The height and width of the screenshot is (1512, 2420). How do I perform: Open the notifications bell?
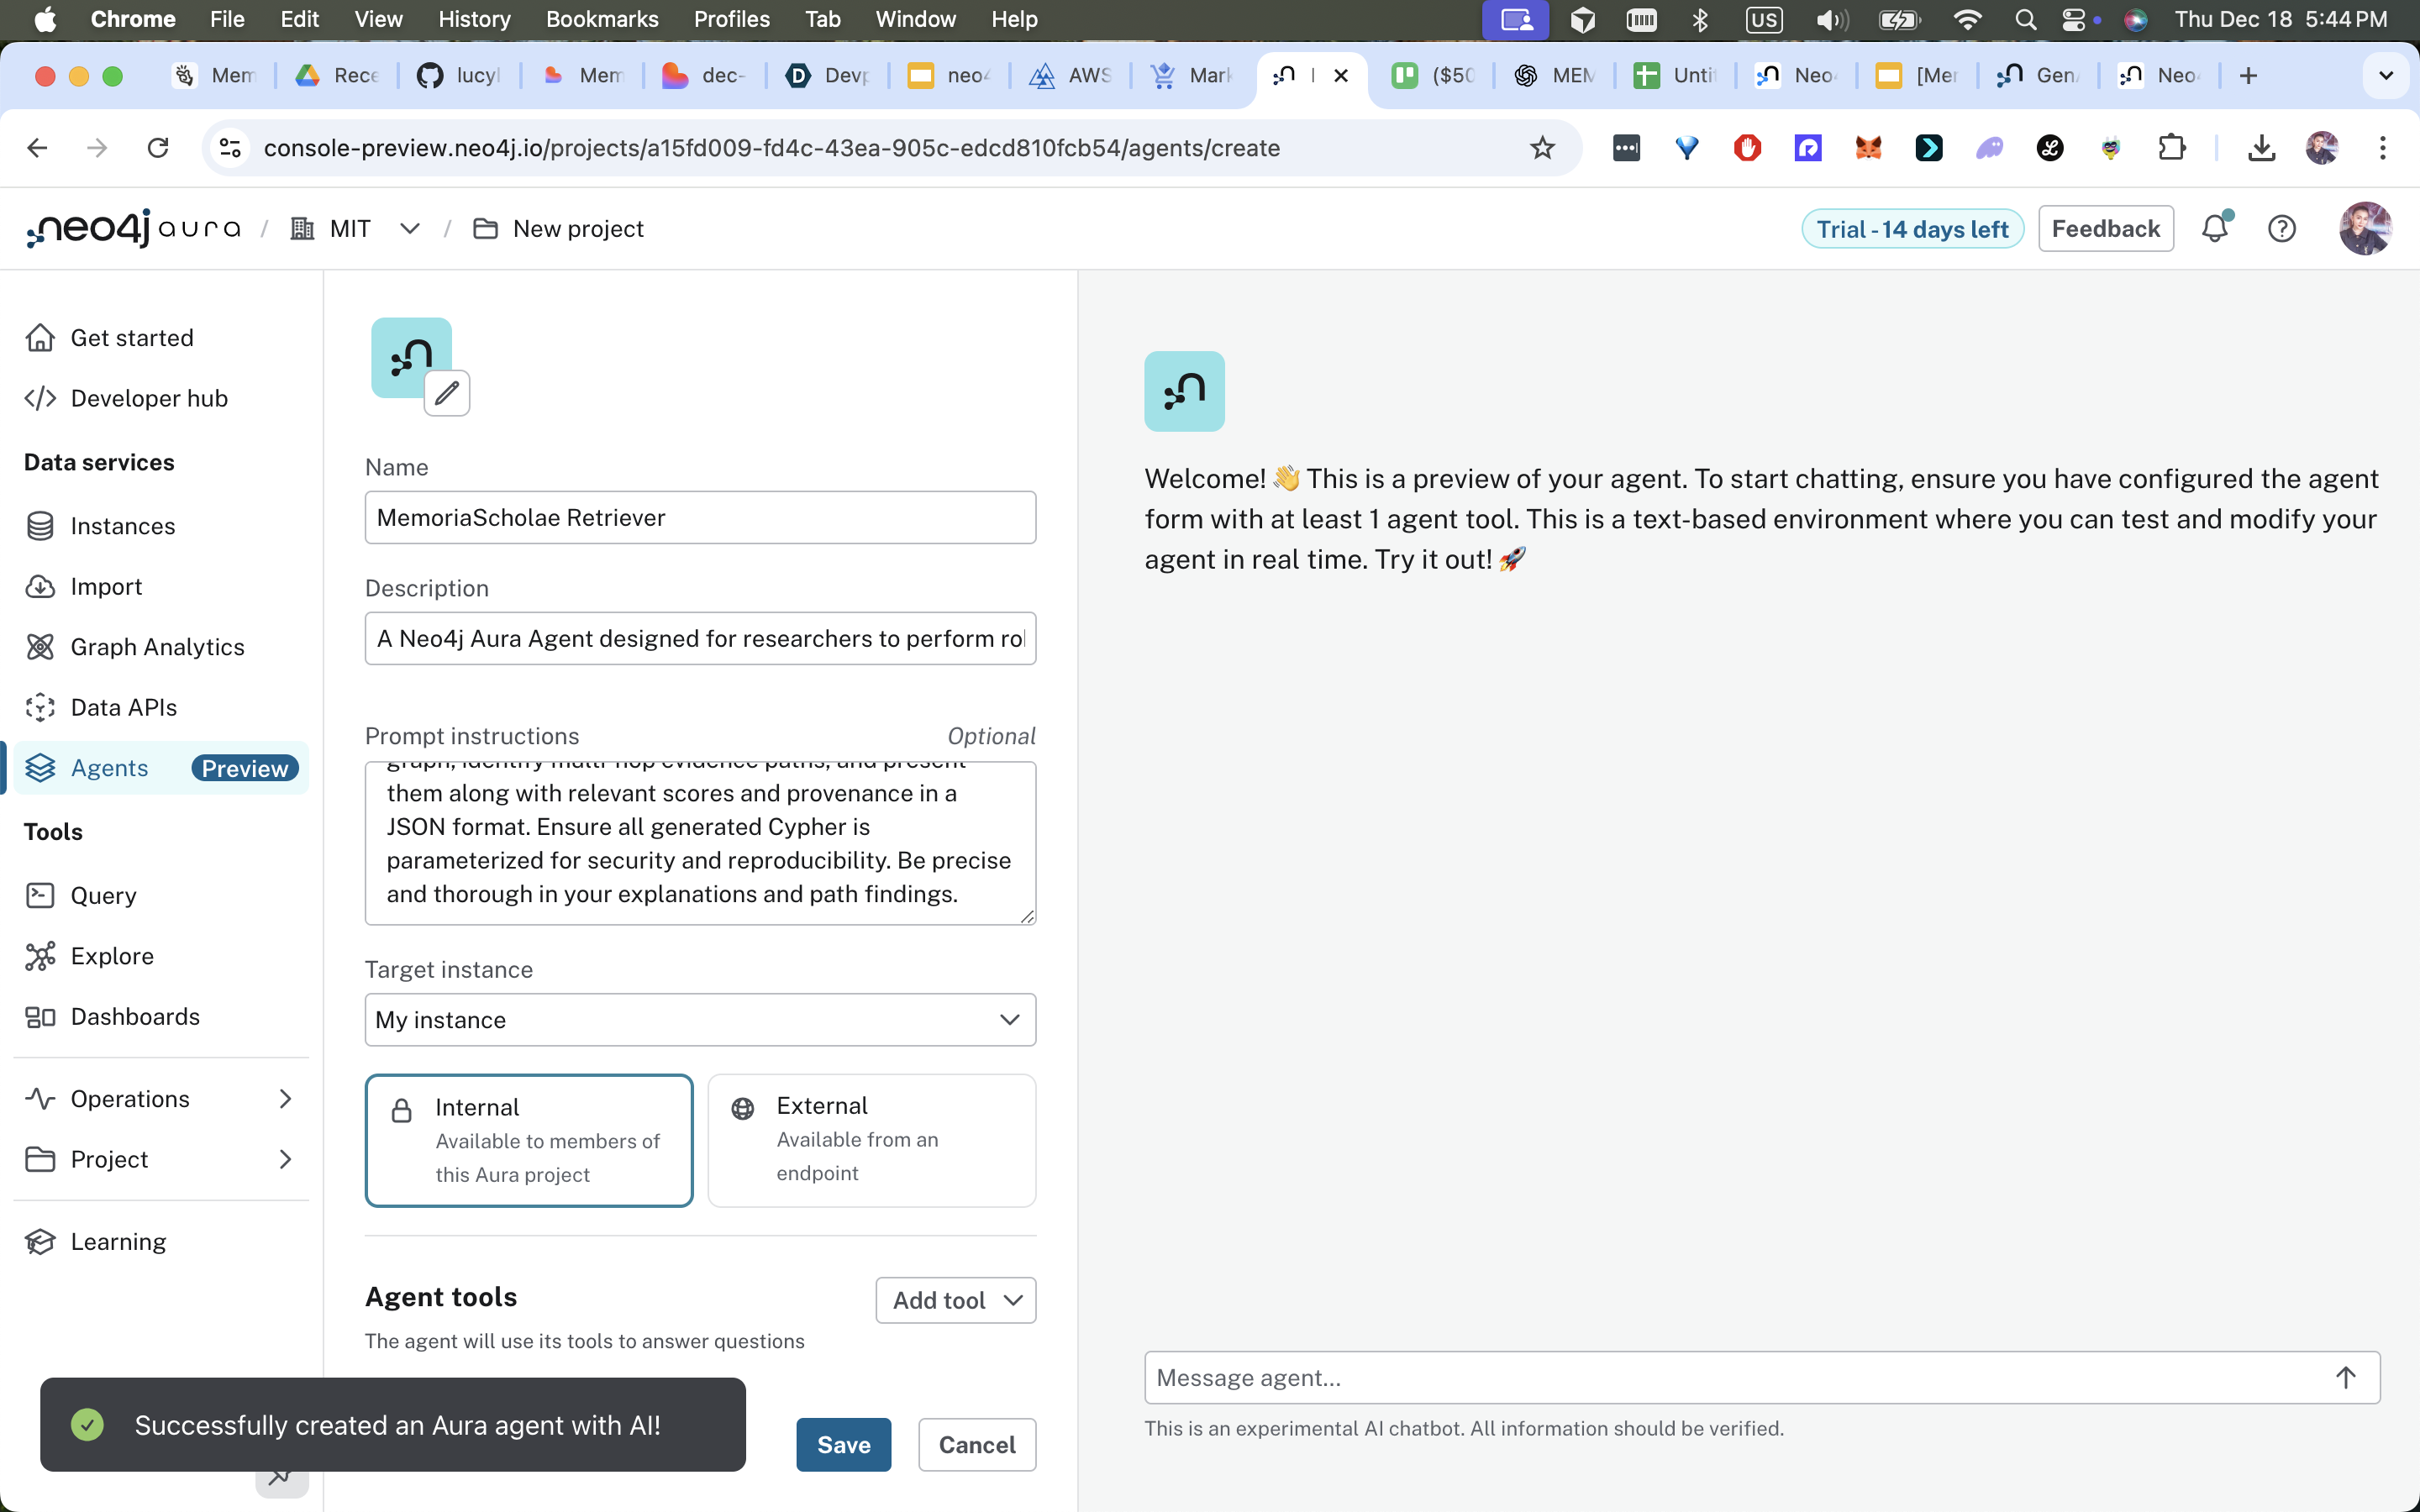click(x=2215, y=229)
